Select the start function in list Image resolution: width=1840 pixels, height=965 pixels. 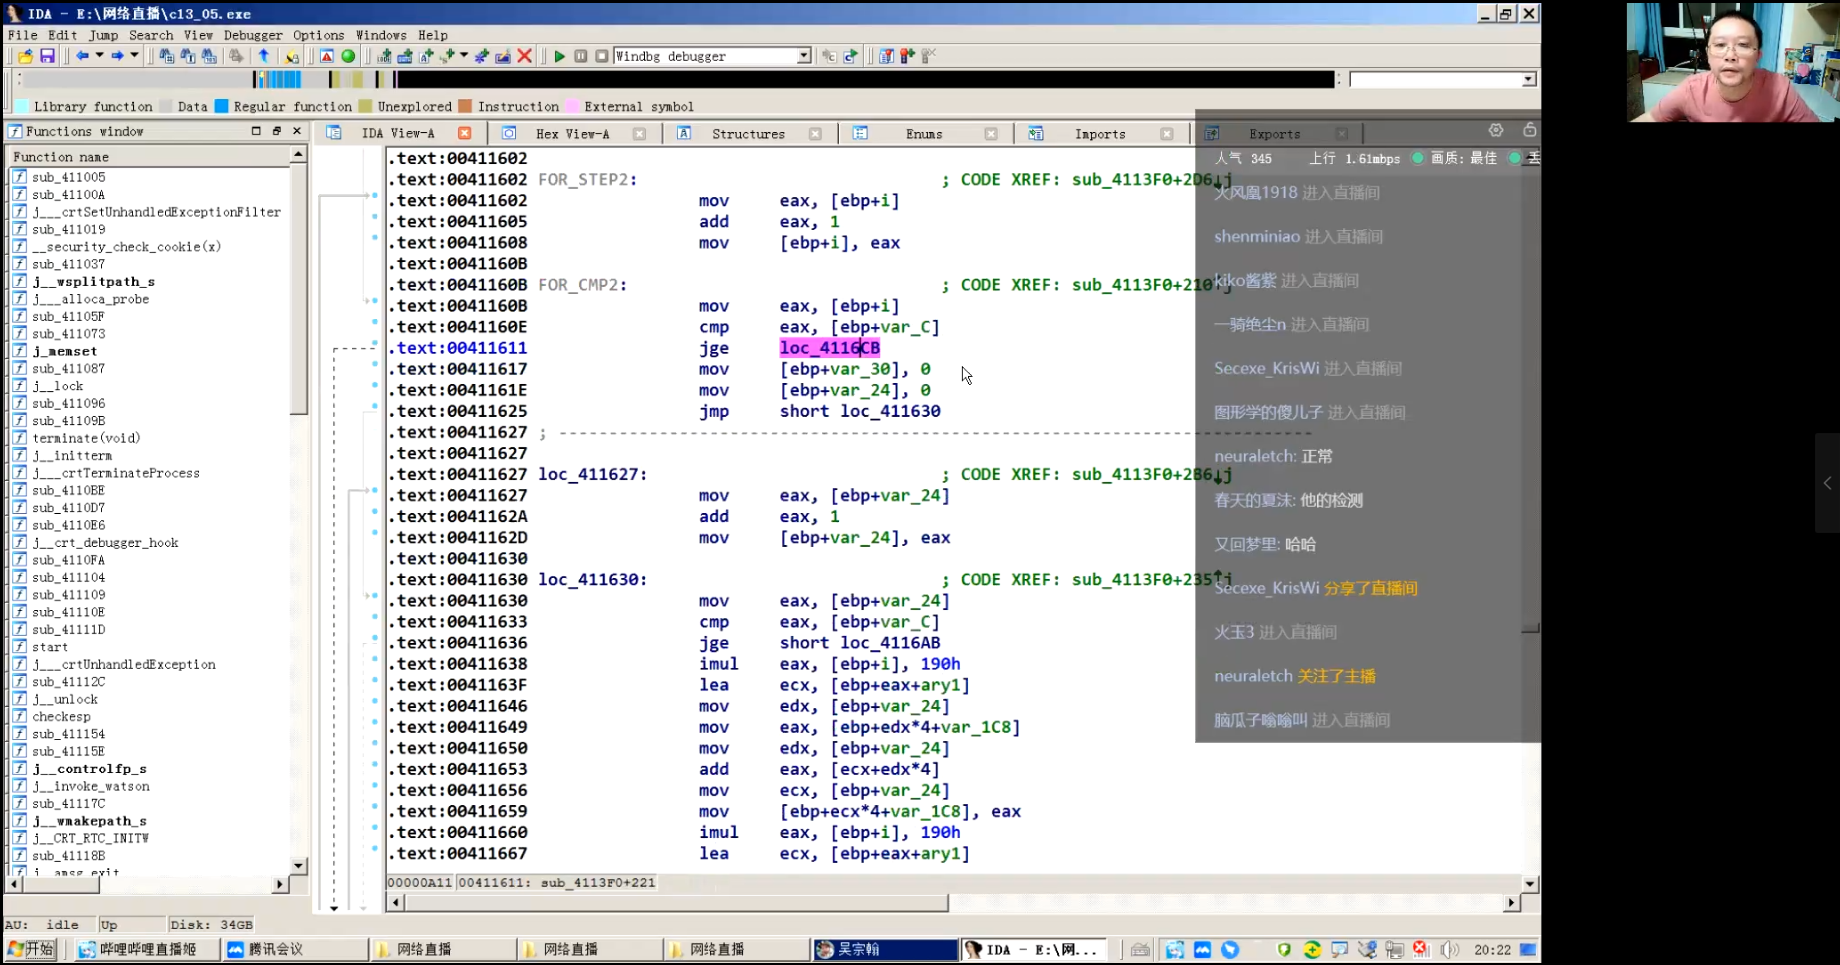pos(50,647)
